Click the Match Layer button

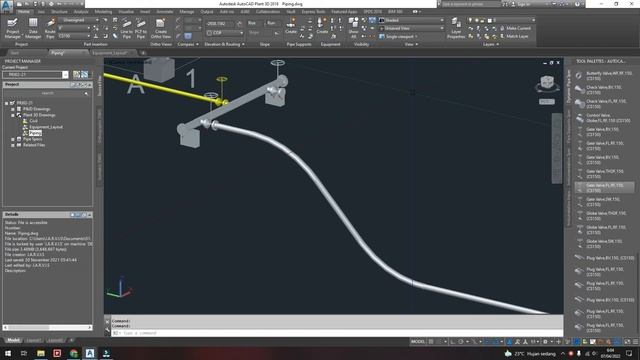[x=514, y=36]
